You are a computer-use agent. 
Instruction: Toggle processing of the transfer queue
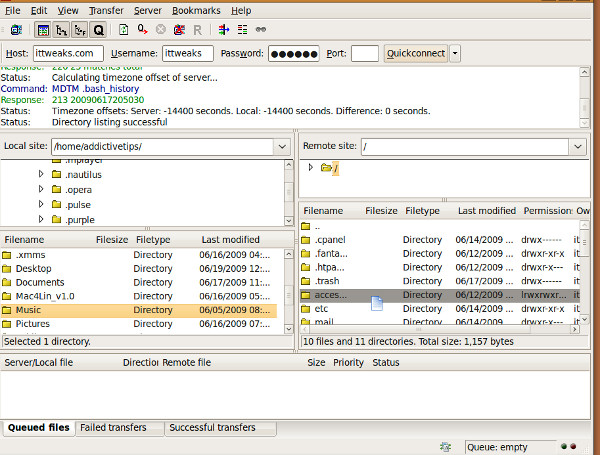pos(142,29)
